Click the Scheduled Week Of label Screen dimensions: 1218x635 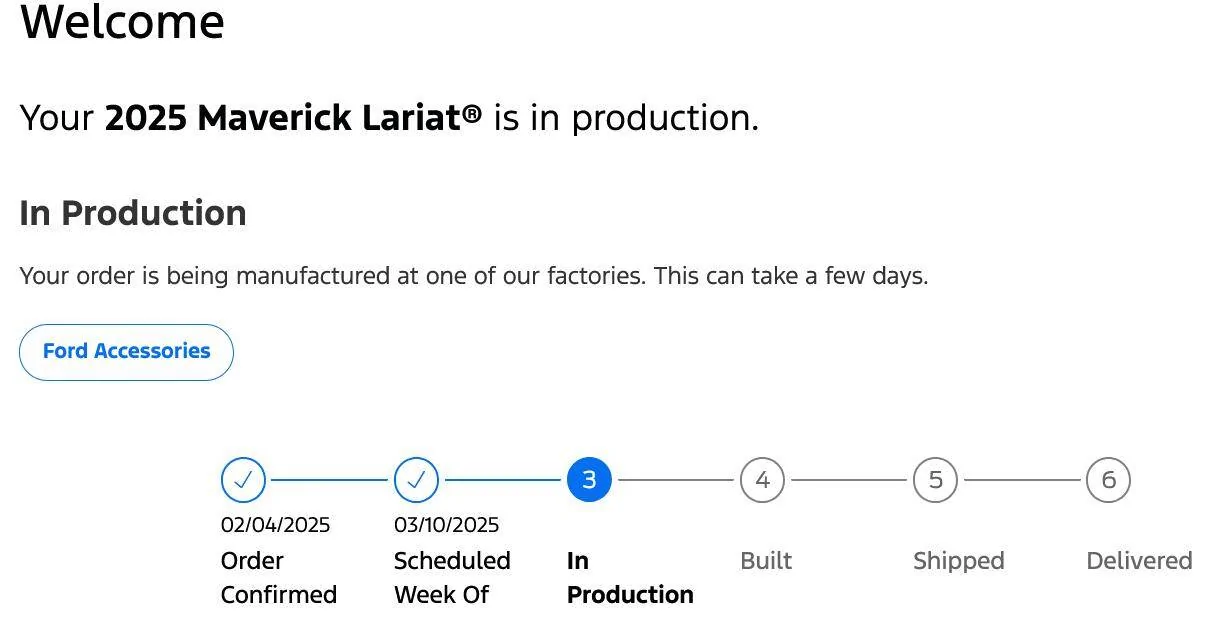[x=452, y=577]
